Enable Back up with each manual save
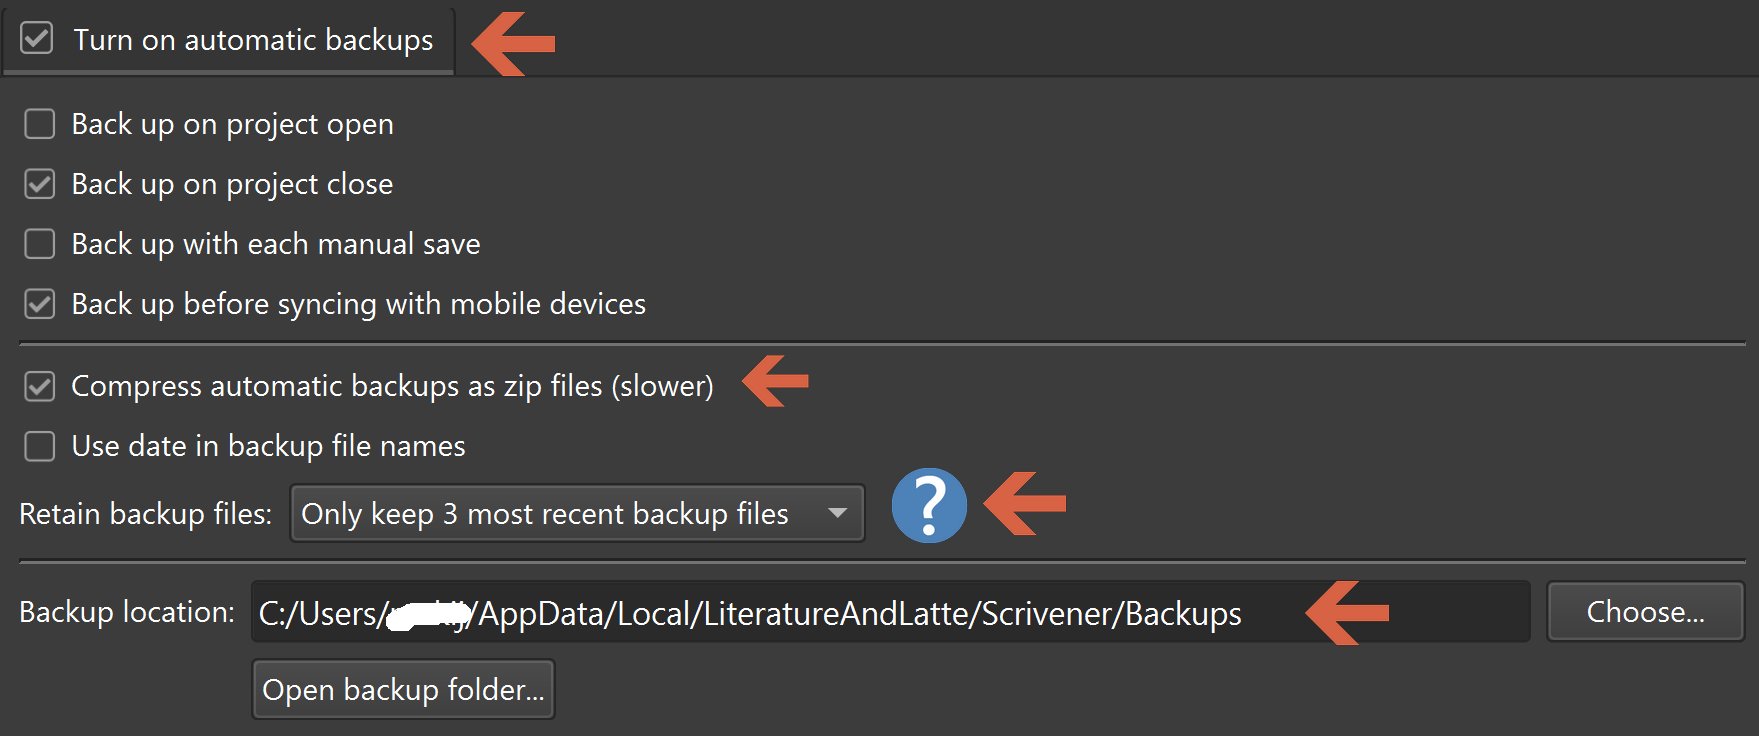 [40, 244]
